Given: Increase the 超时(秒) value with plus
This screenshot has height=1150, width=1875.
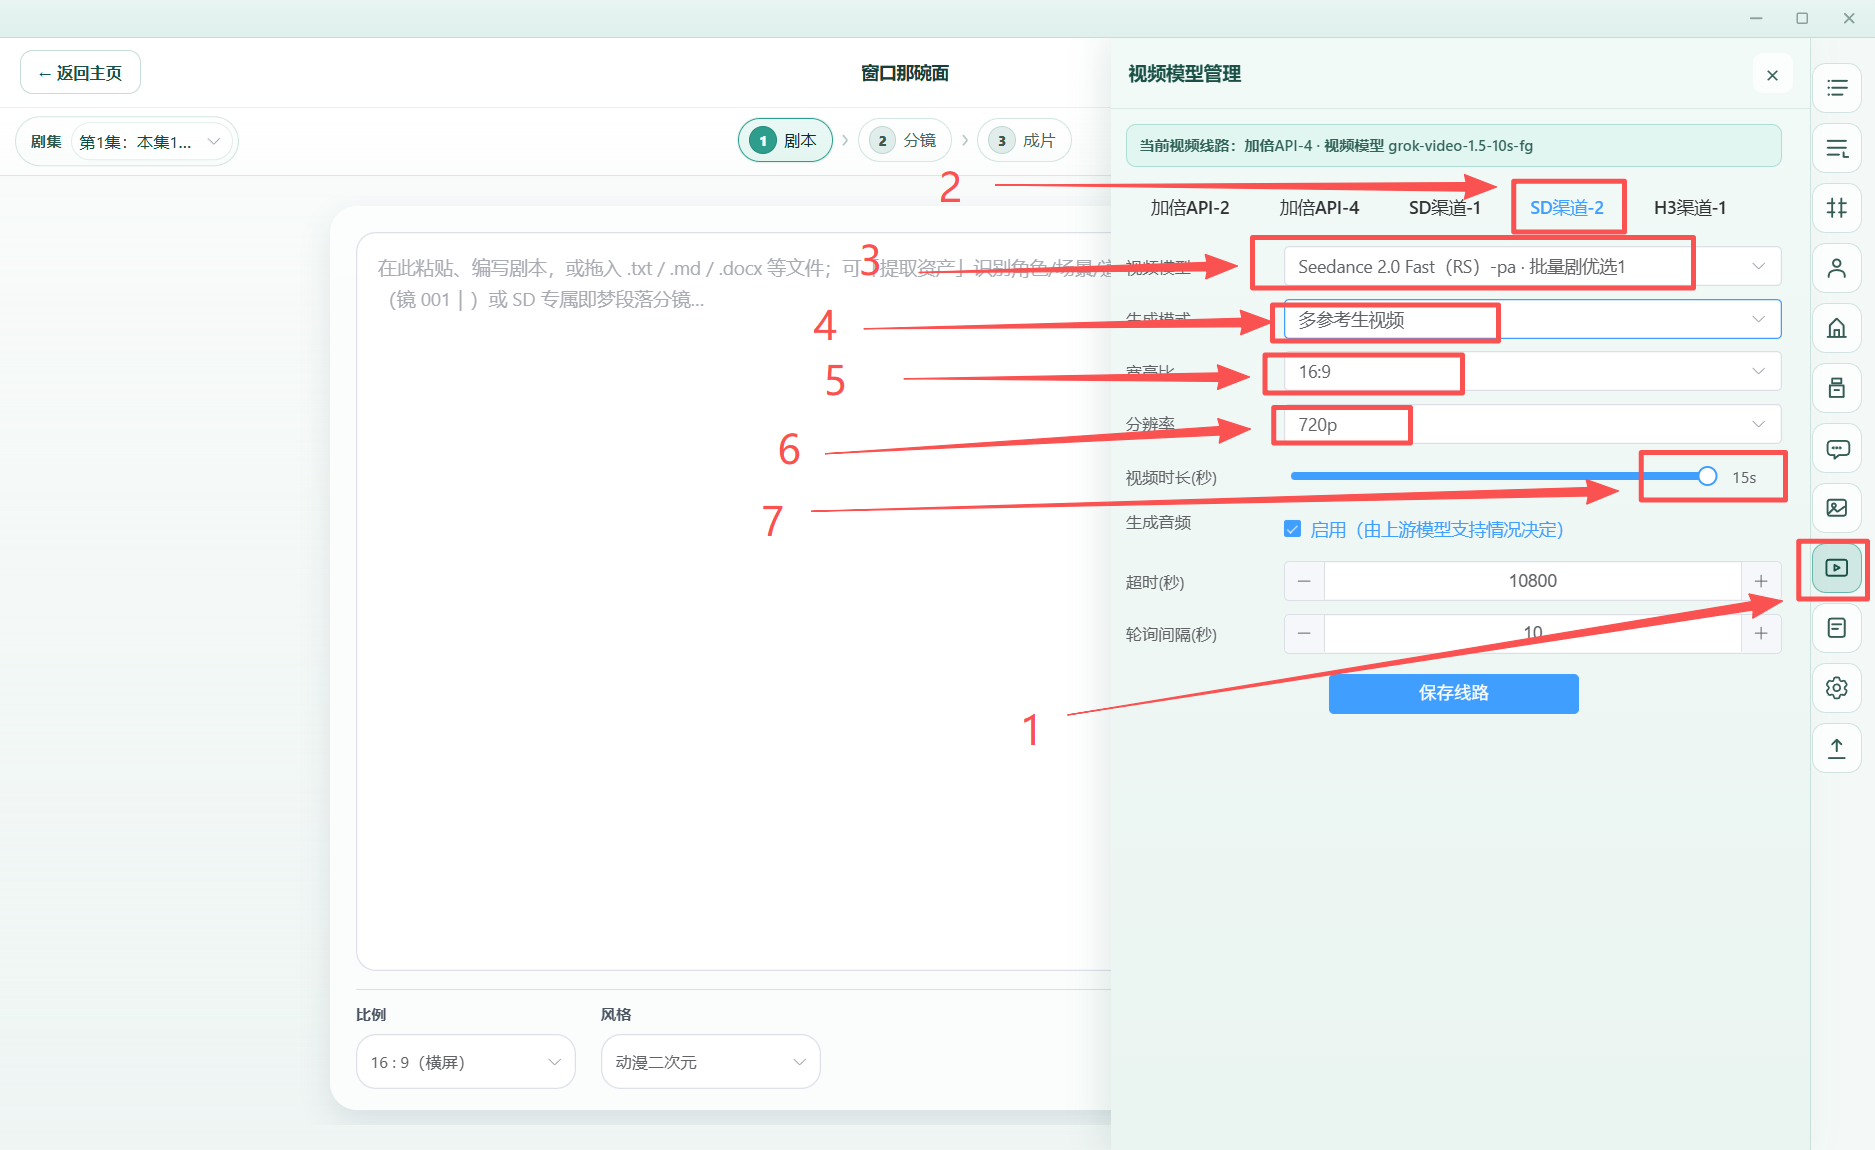Looking at the screenshot, I should pyautogui.click(x=1761, y=581).
